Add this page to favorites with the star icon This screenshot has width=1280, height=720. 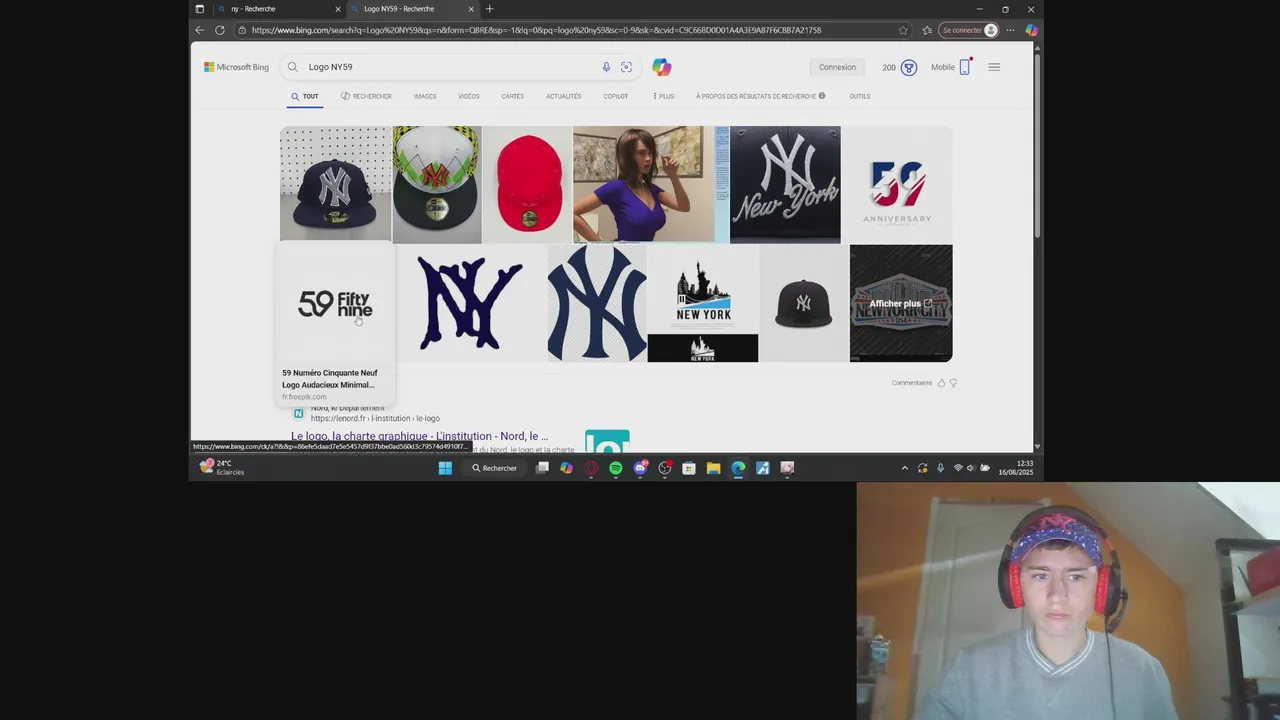pos(903,30)
